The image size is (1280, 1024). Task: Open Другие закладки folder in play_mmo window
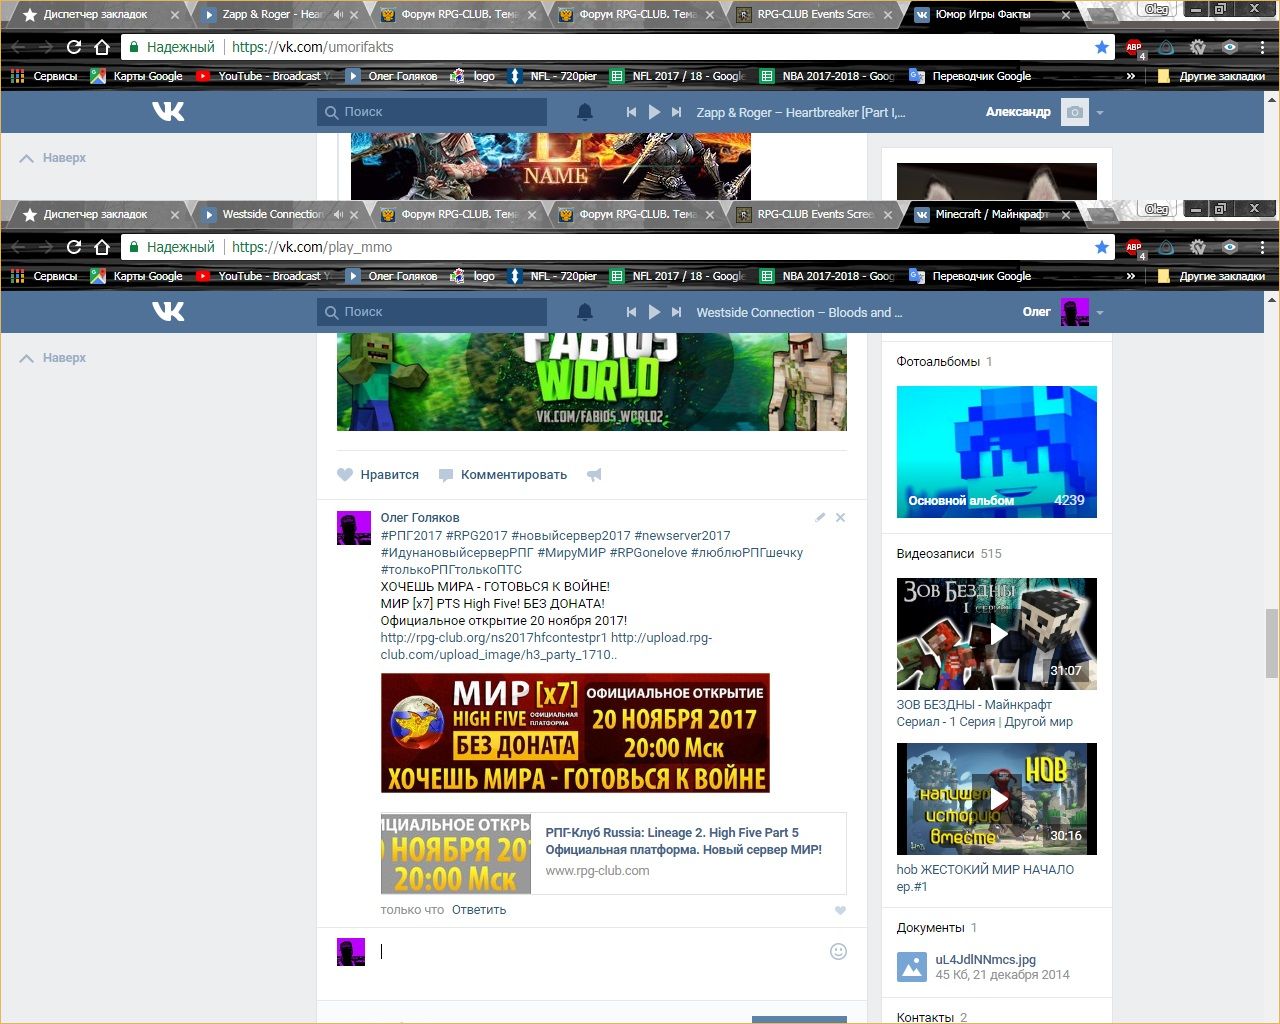1211,276
